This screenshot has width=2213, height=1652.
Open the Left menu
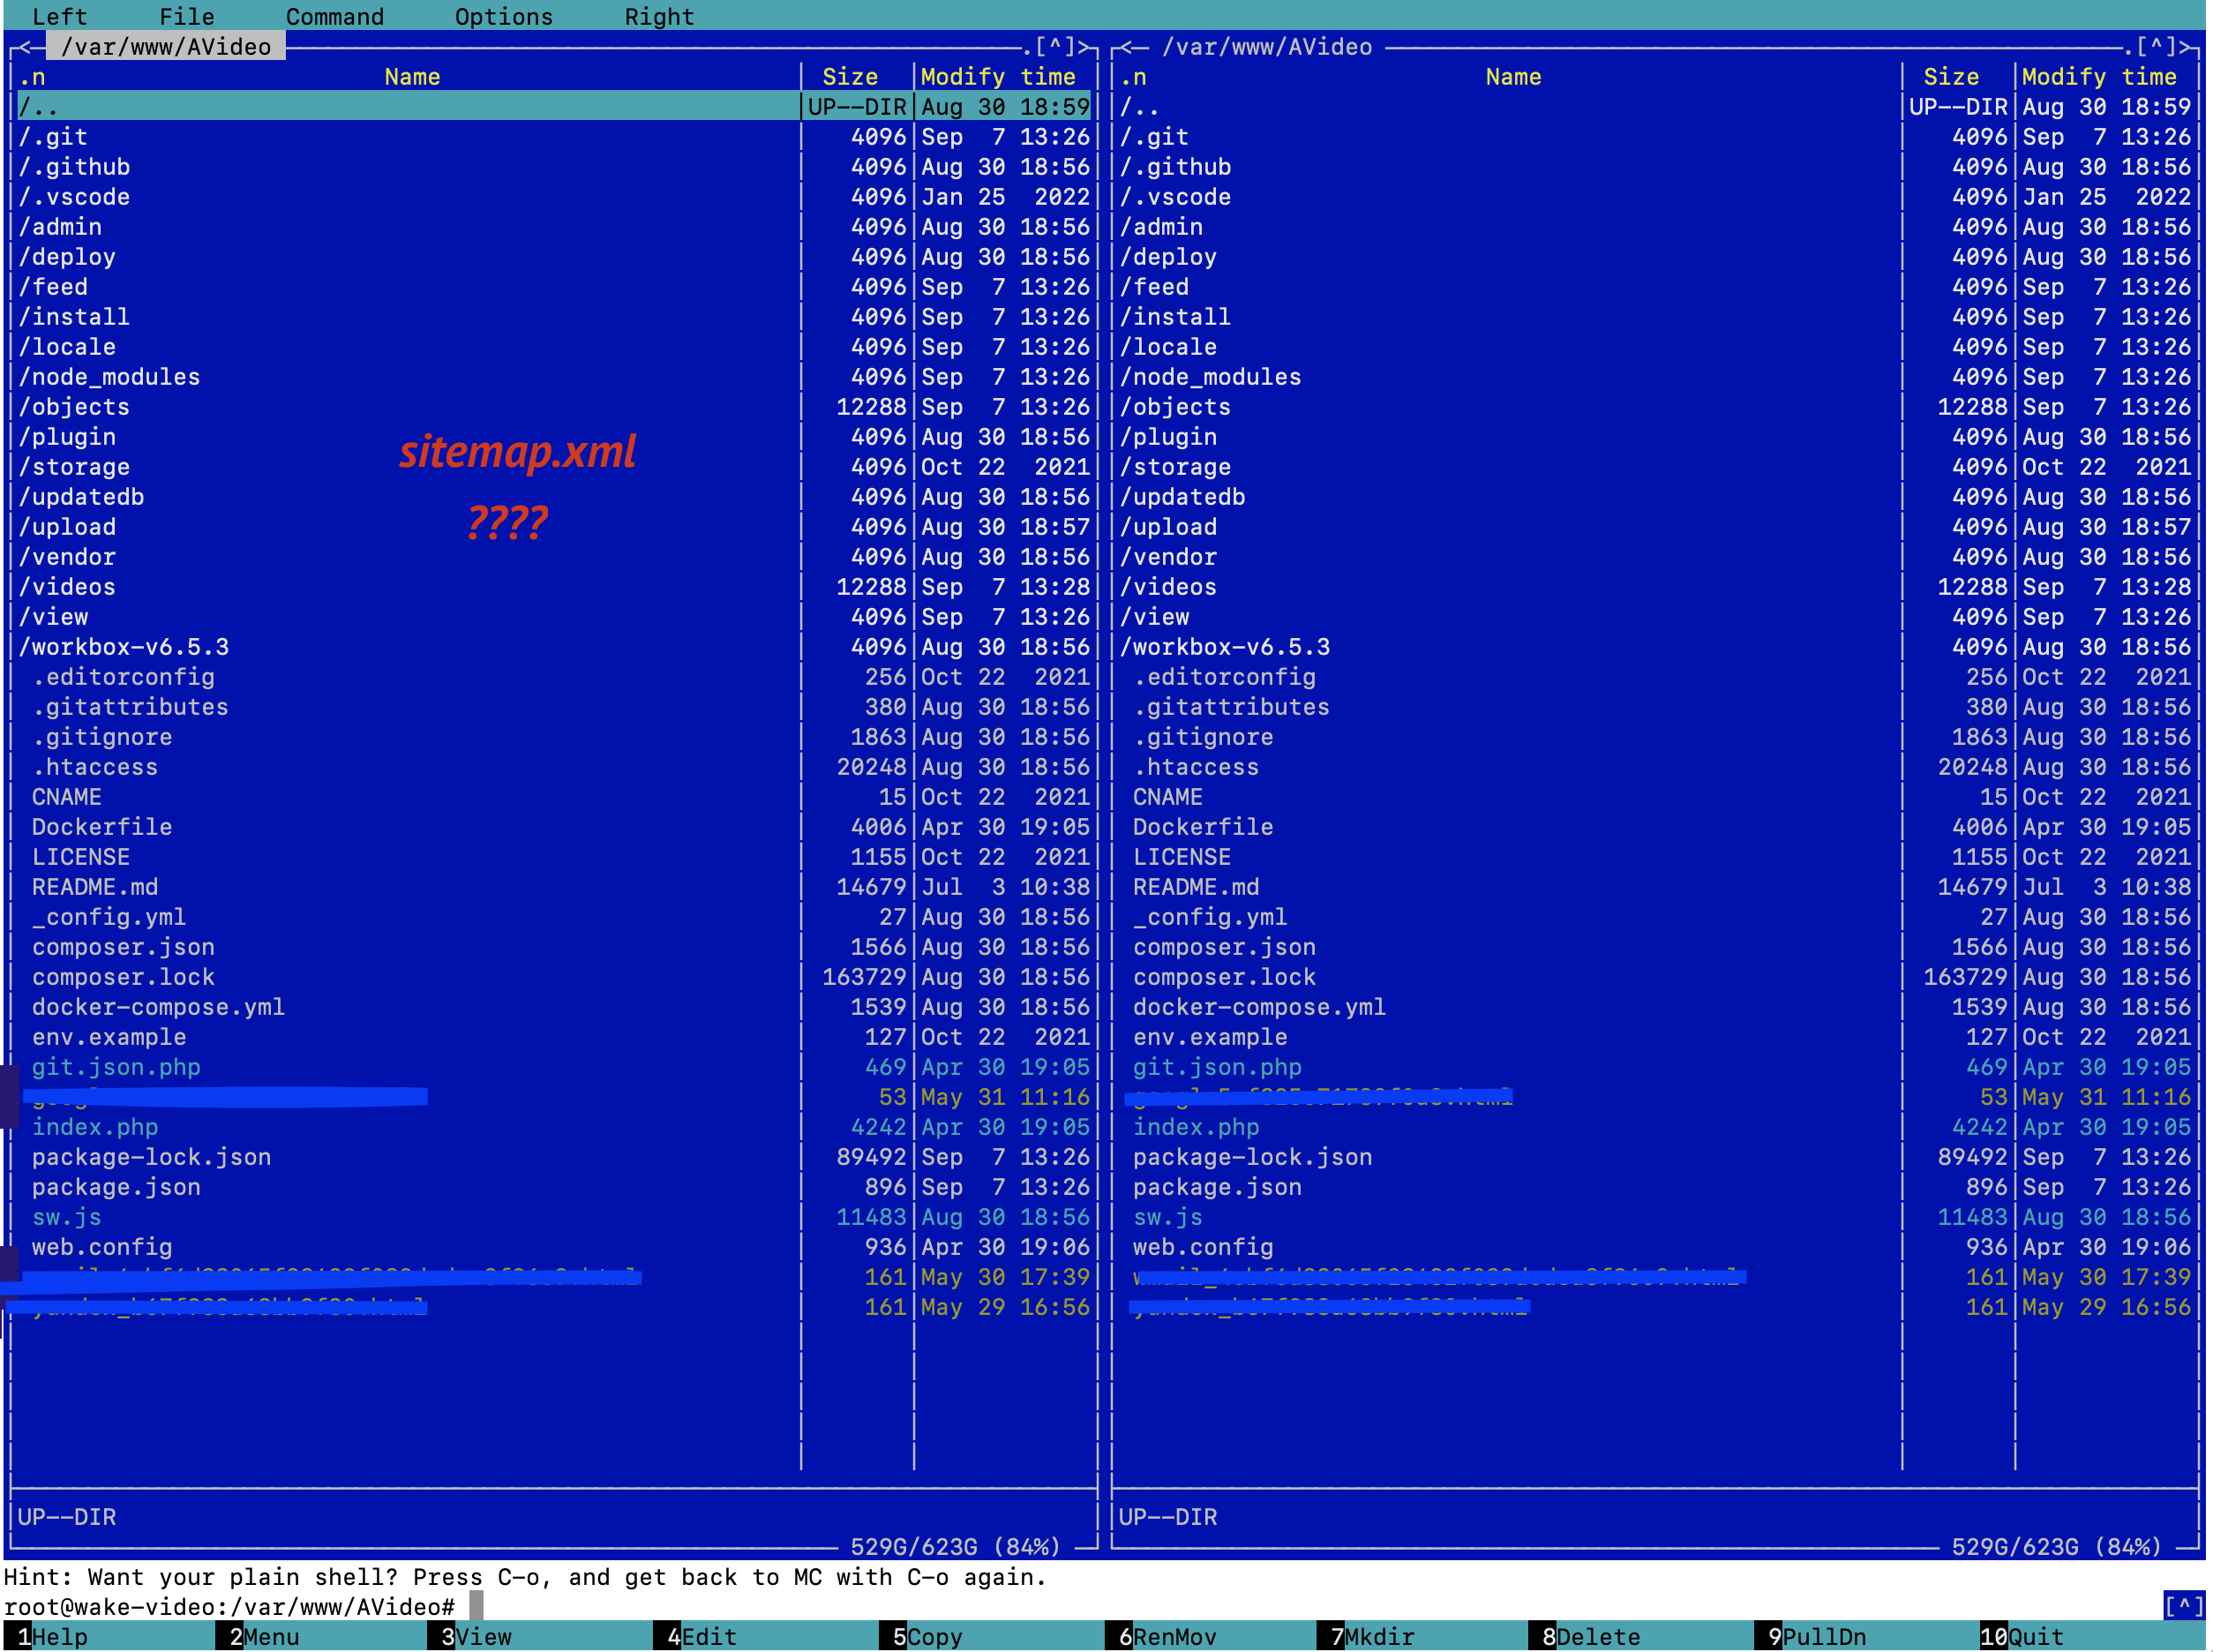coord(59,16)
